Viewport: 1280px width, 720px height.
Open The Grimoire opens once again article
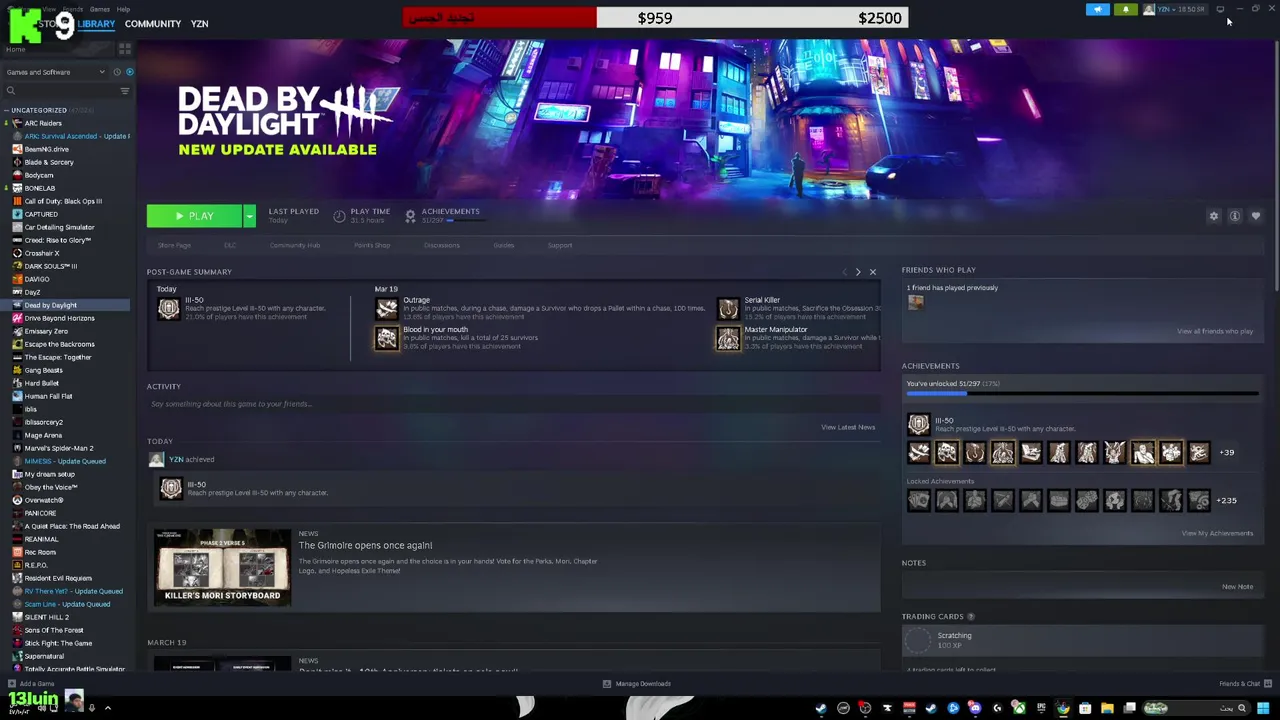365,545
